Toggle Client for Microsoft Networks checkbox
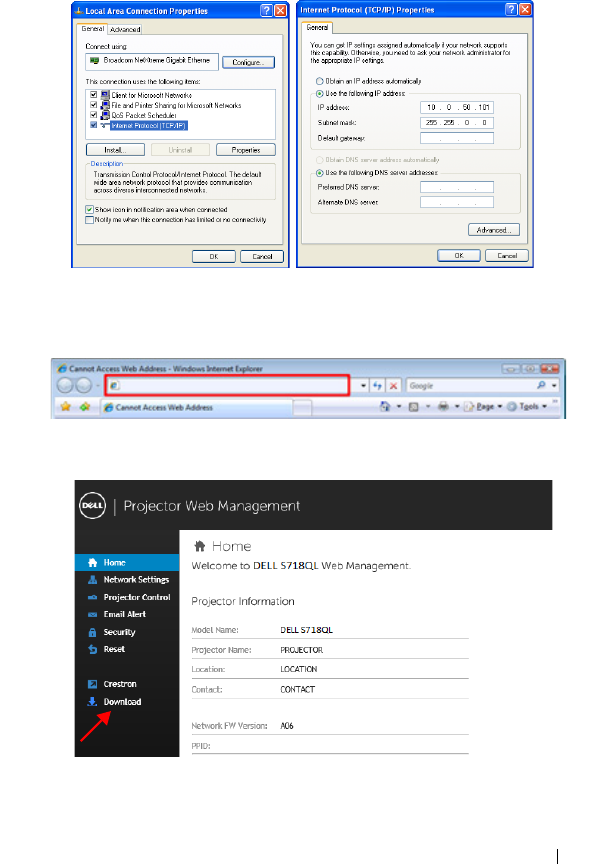This screenshot has width=612, height=864. pyautogui.click(x=94, y=95)
